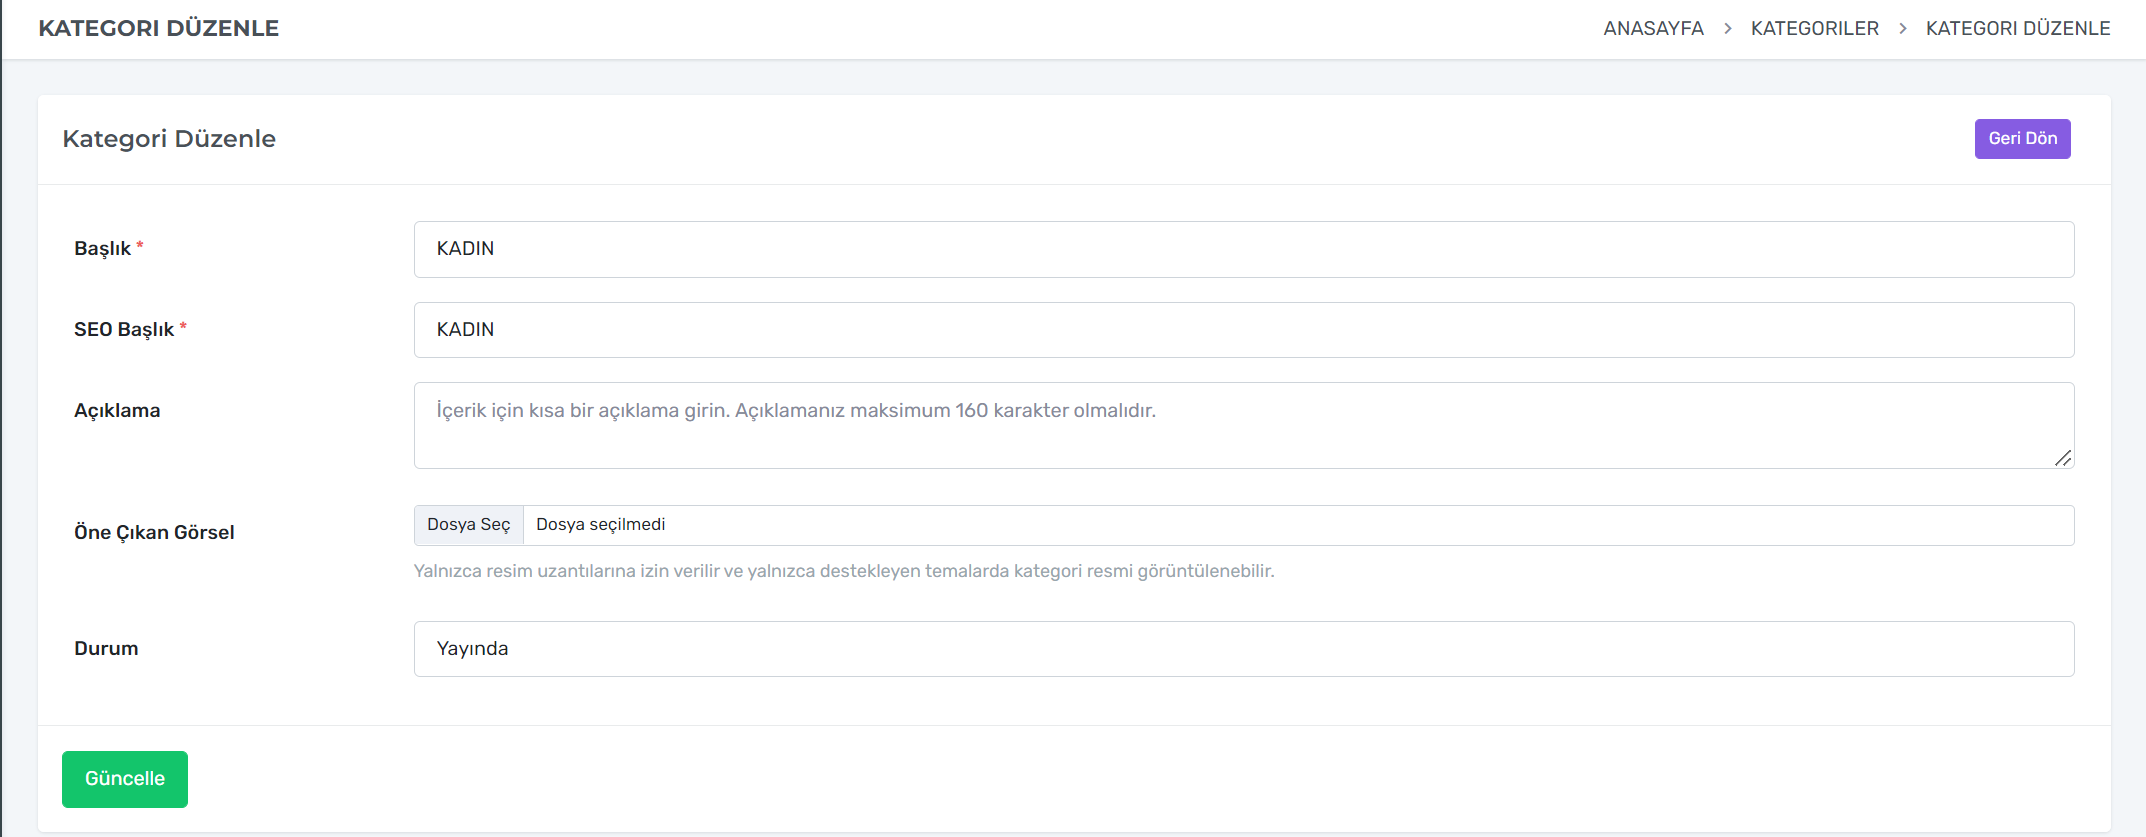This screenshot has height=837, width=2146.
Task: Click chevron after the KATEGORILER breadcrumb
Action: point(1902,28)
